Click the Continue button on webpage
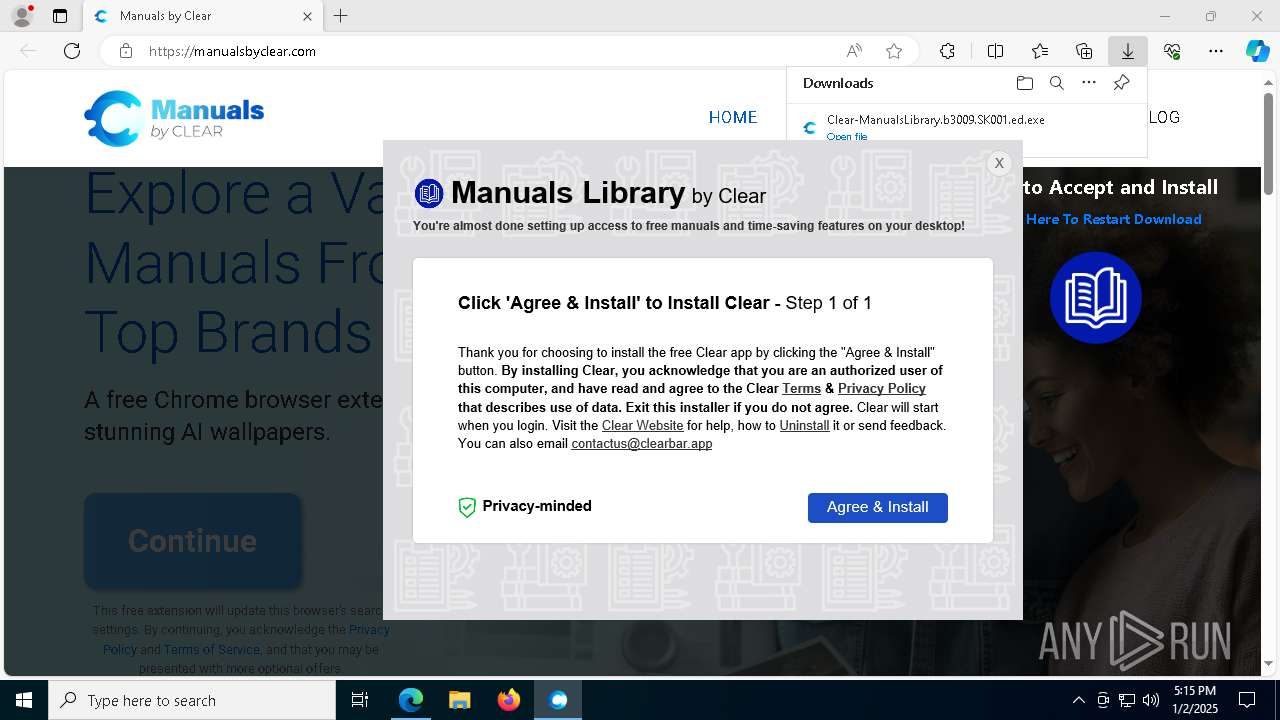1280x720 pixels. 192,541
